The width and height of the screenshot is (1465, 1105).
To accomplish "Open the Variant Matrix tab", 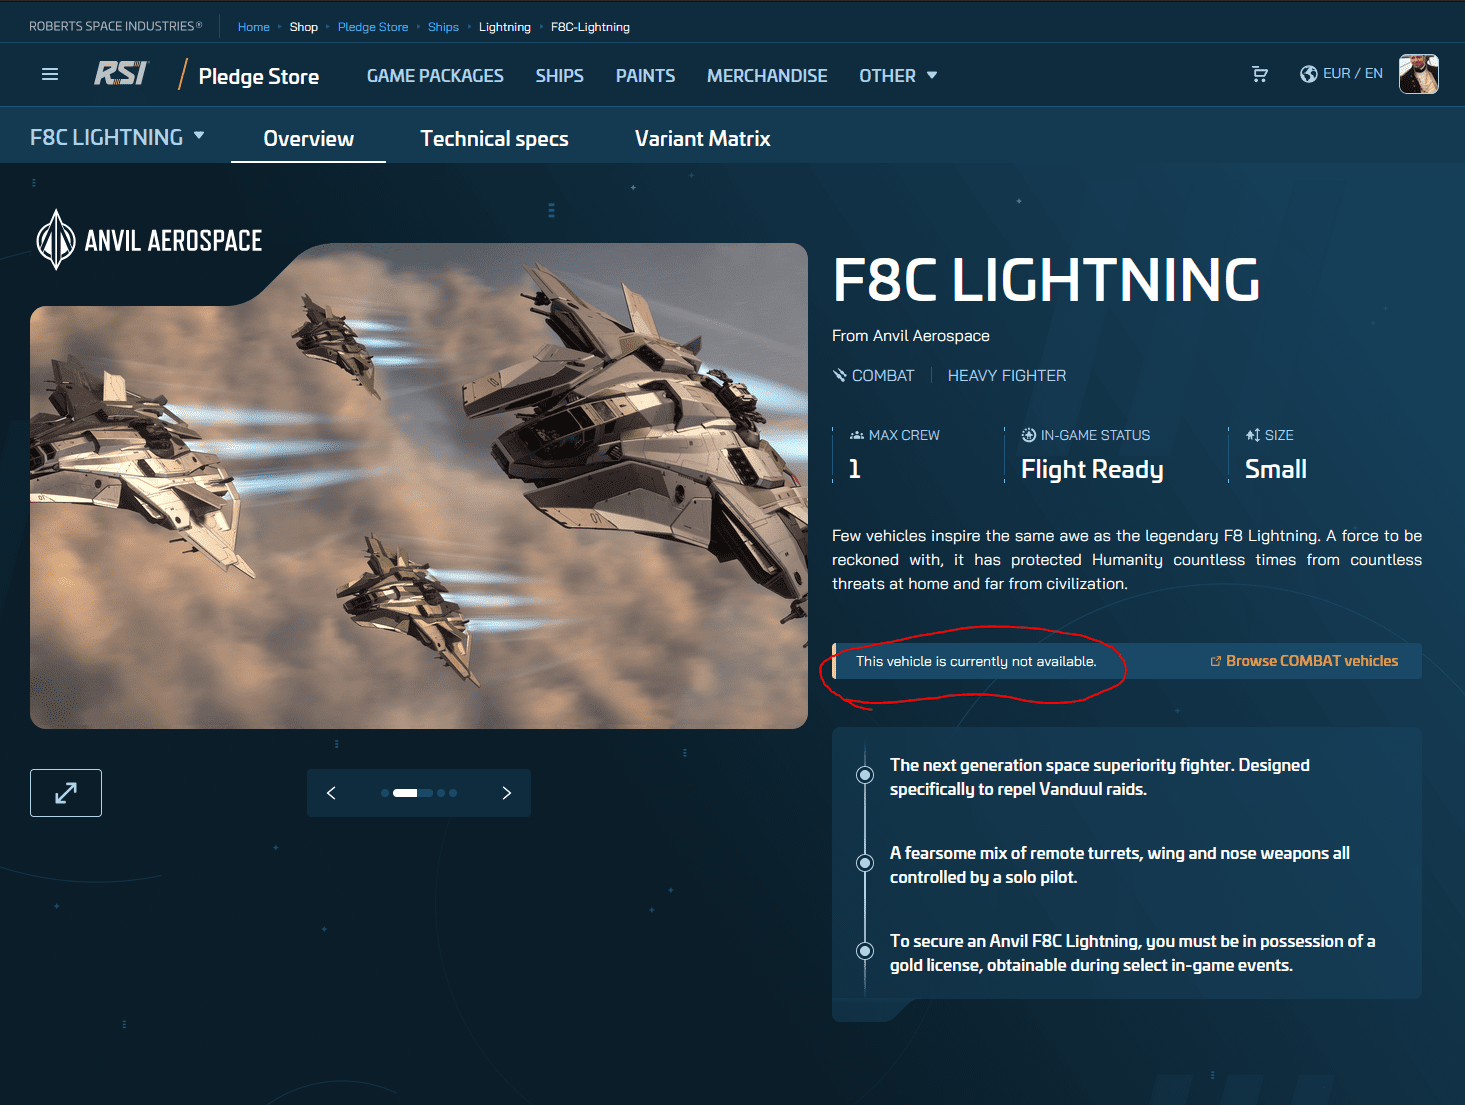I will click(x=702, y=138).
